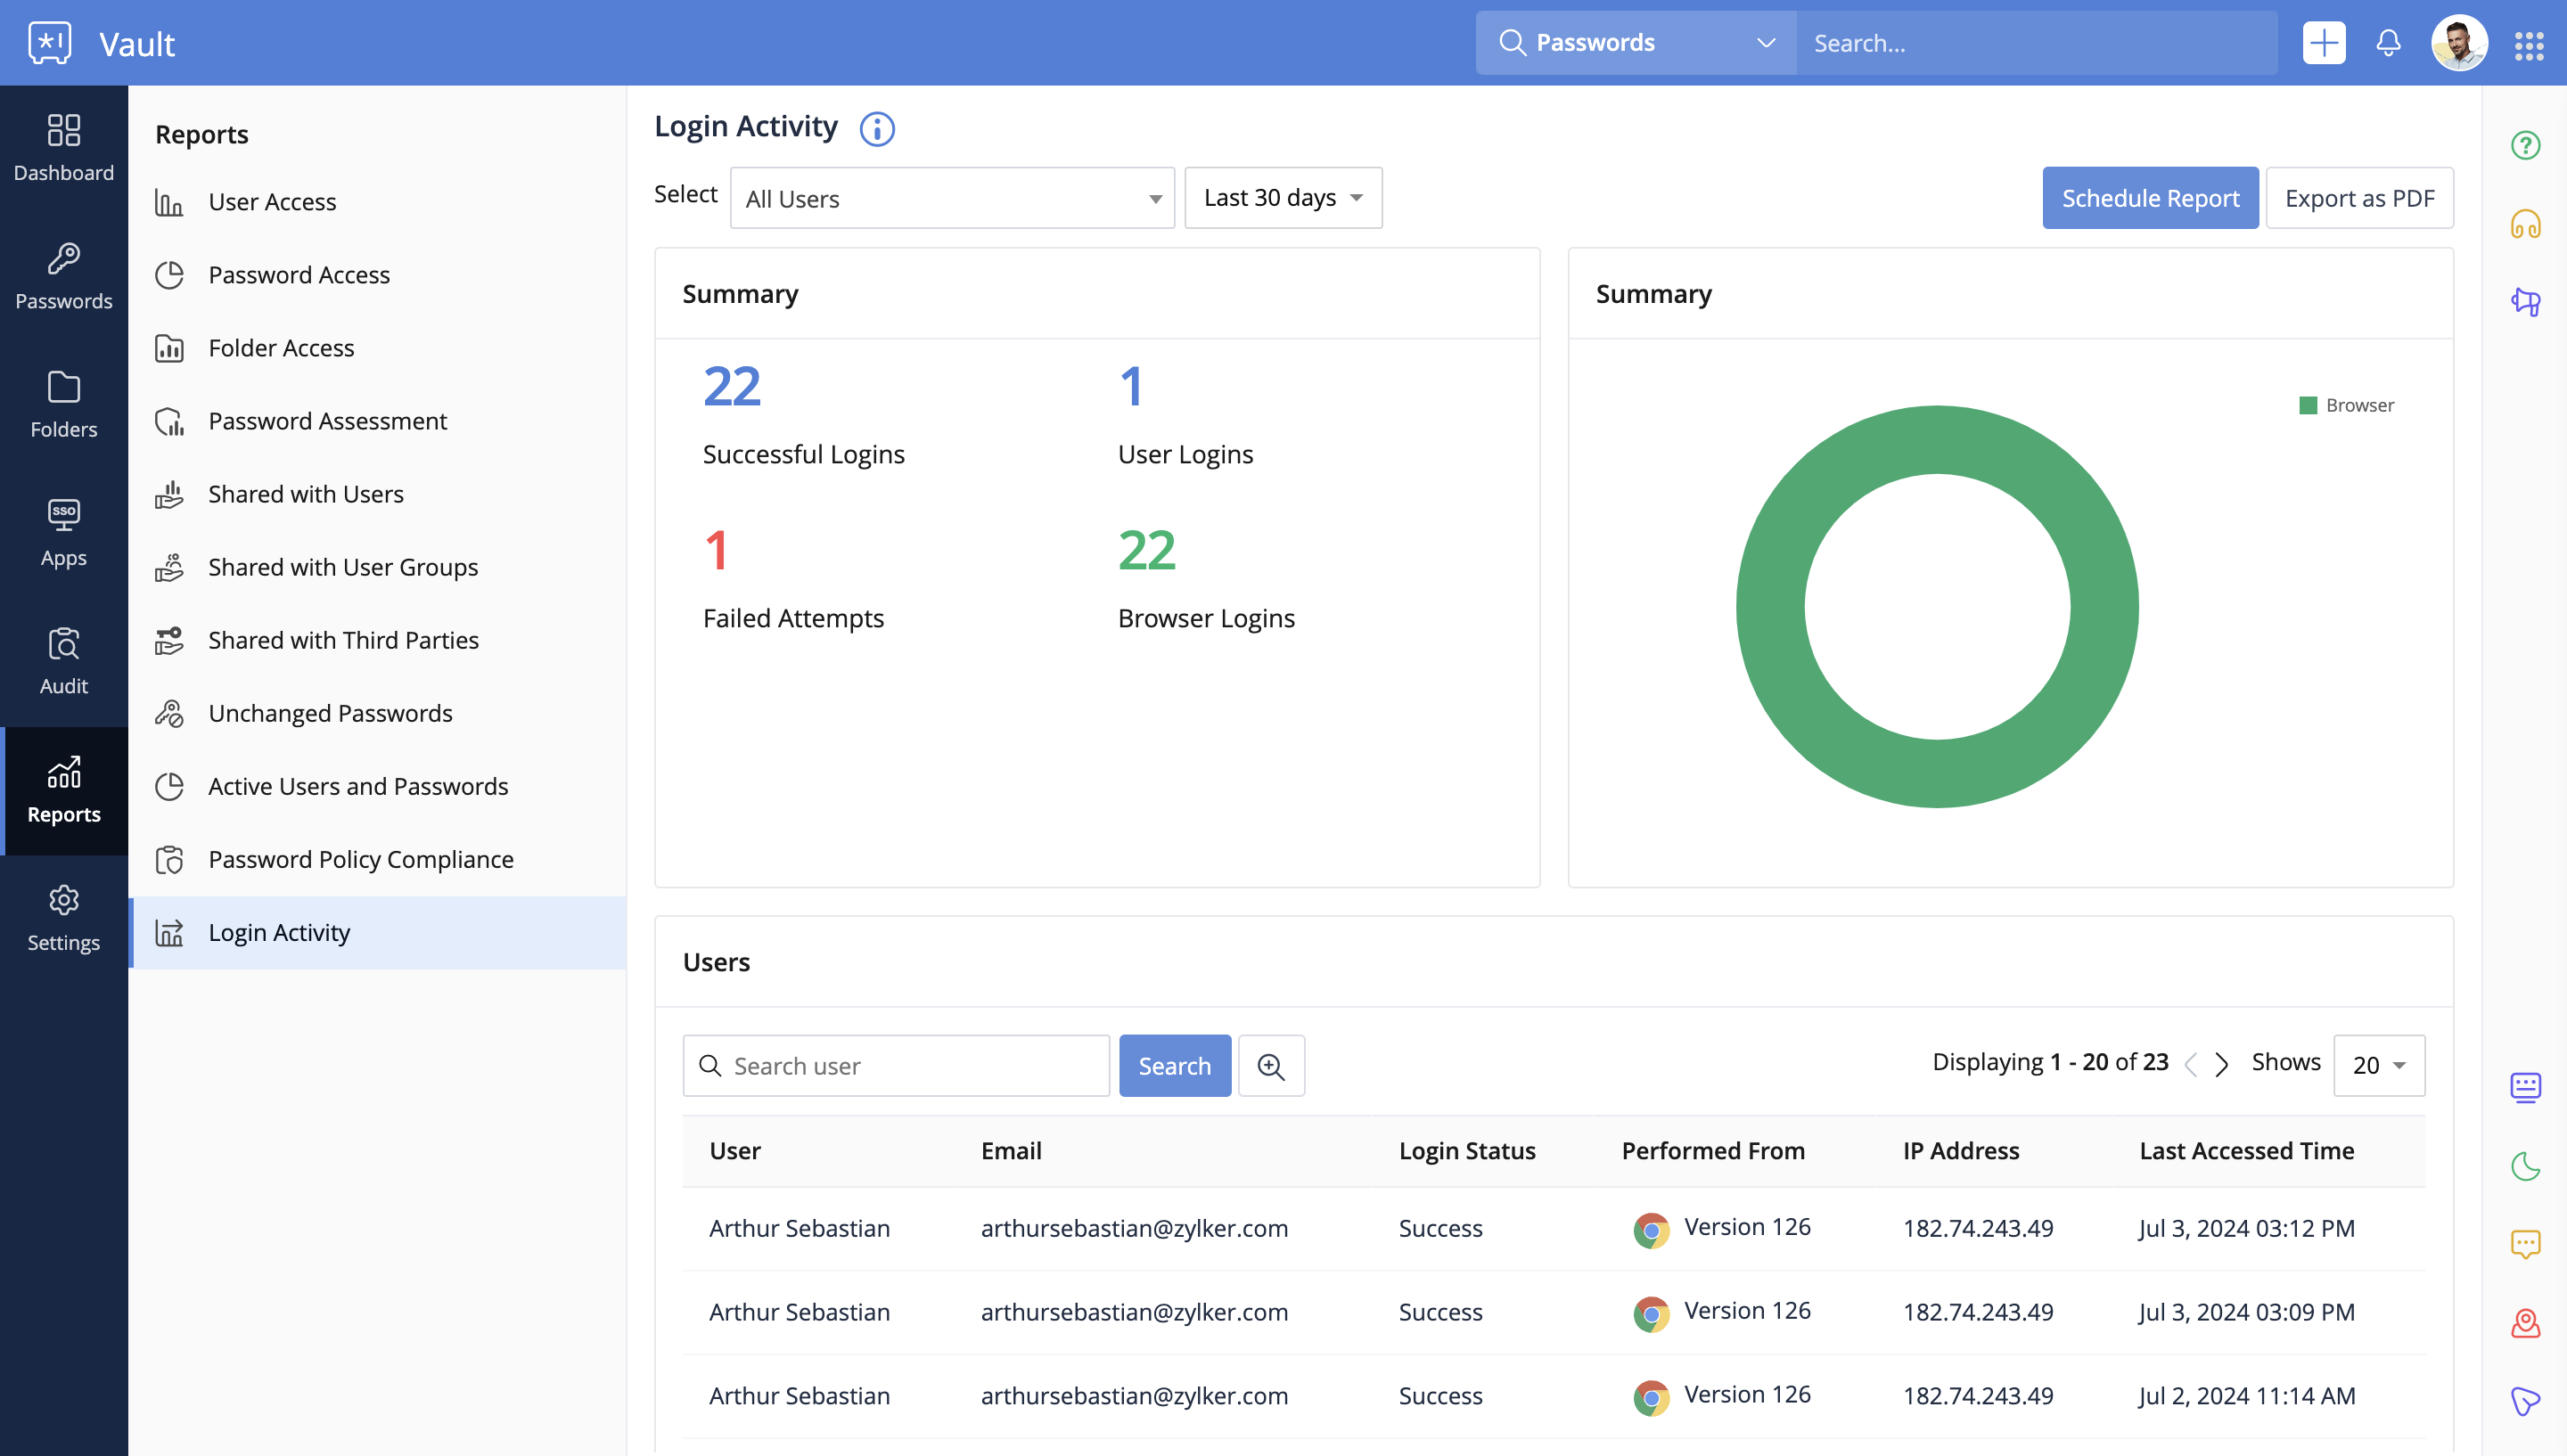Open the Last 30 days dropdown
The width and height of the screenshot is (2567, 1456).
click(x=1283, y=198)
